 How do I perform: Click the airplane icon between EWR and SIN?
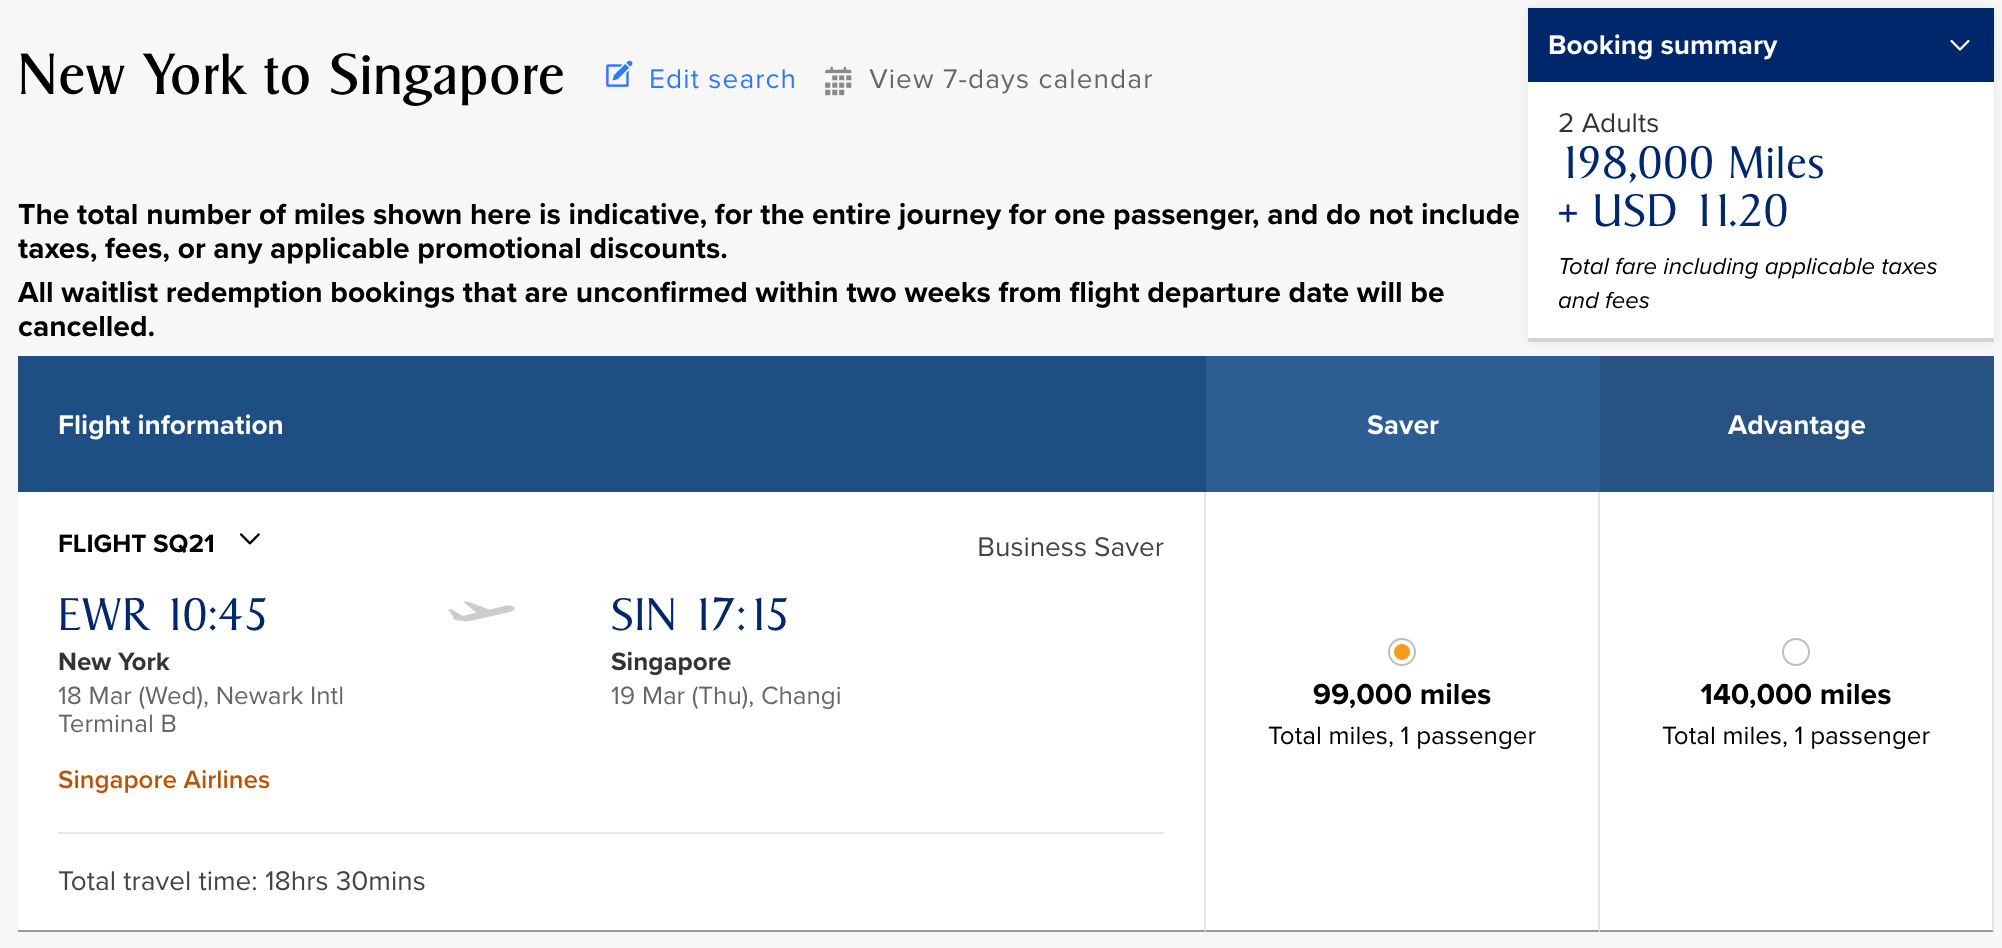[481, 611]
